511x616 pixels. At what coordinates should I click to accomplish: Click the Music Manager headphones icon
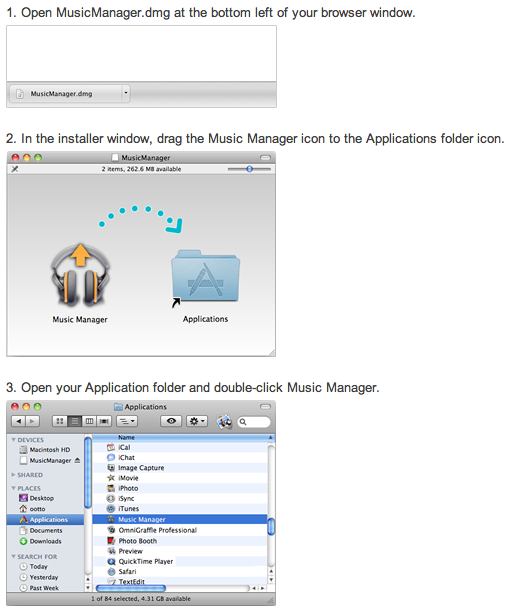pyautogui.click(x=80, y=275)
